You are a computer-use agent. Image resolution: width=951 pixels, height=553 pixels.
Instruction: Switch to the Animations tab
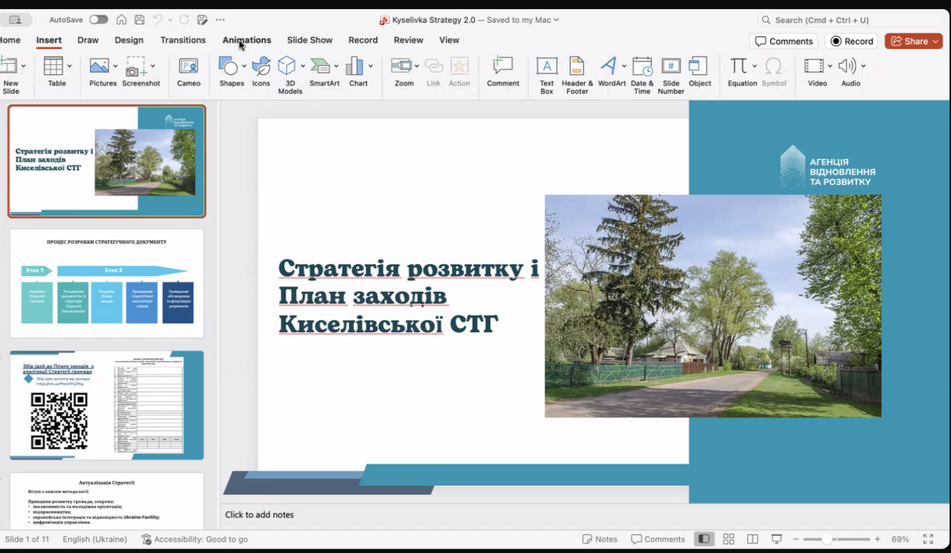247,40
